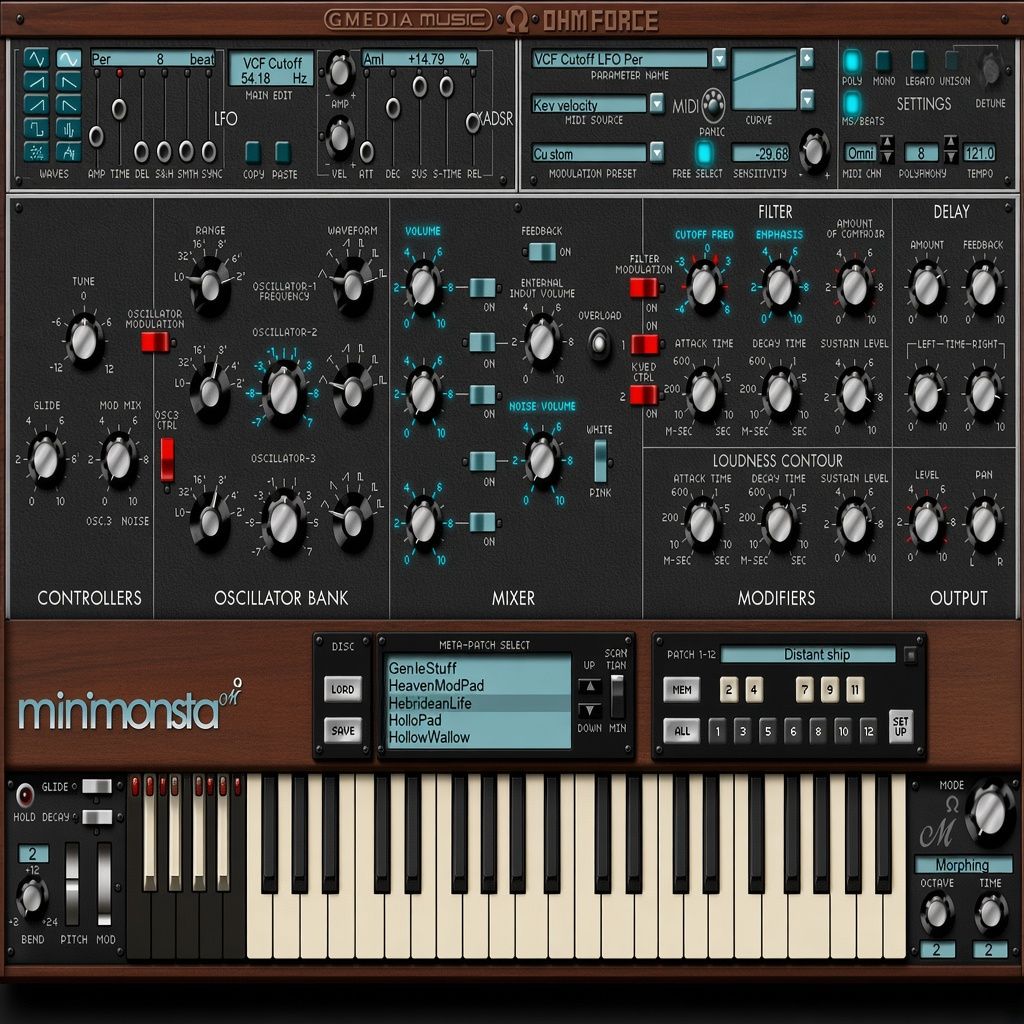Select the unlit sine LFO wave button
1024x1024 pixels.
(36, 59)
